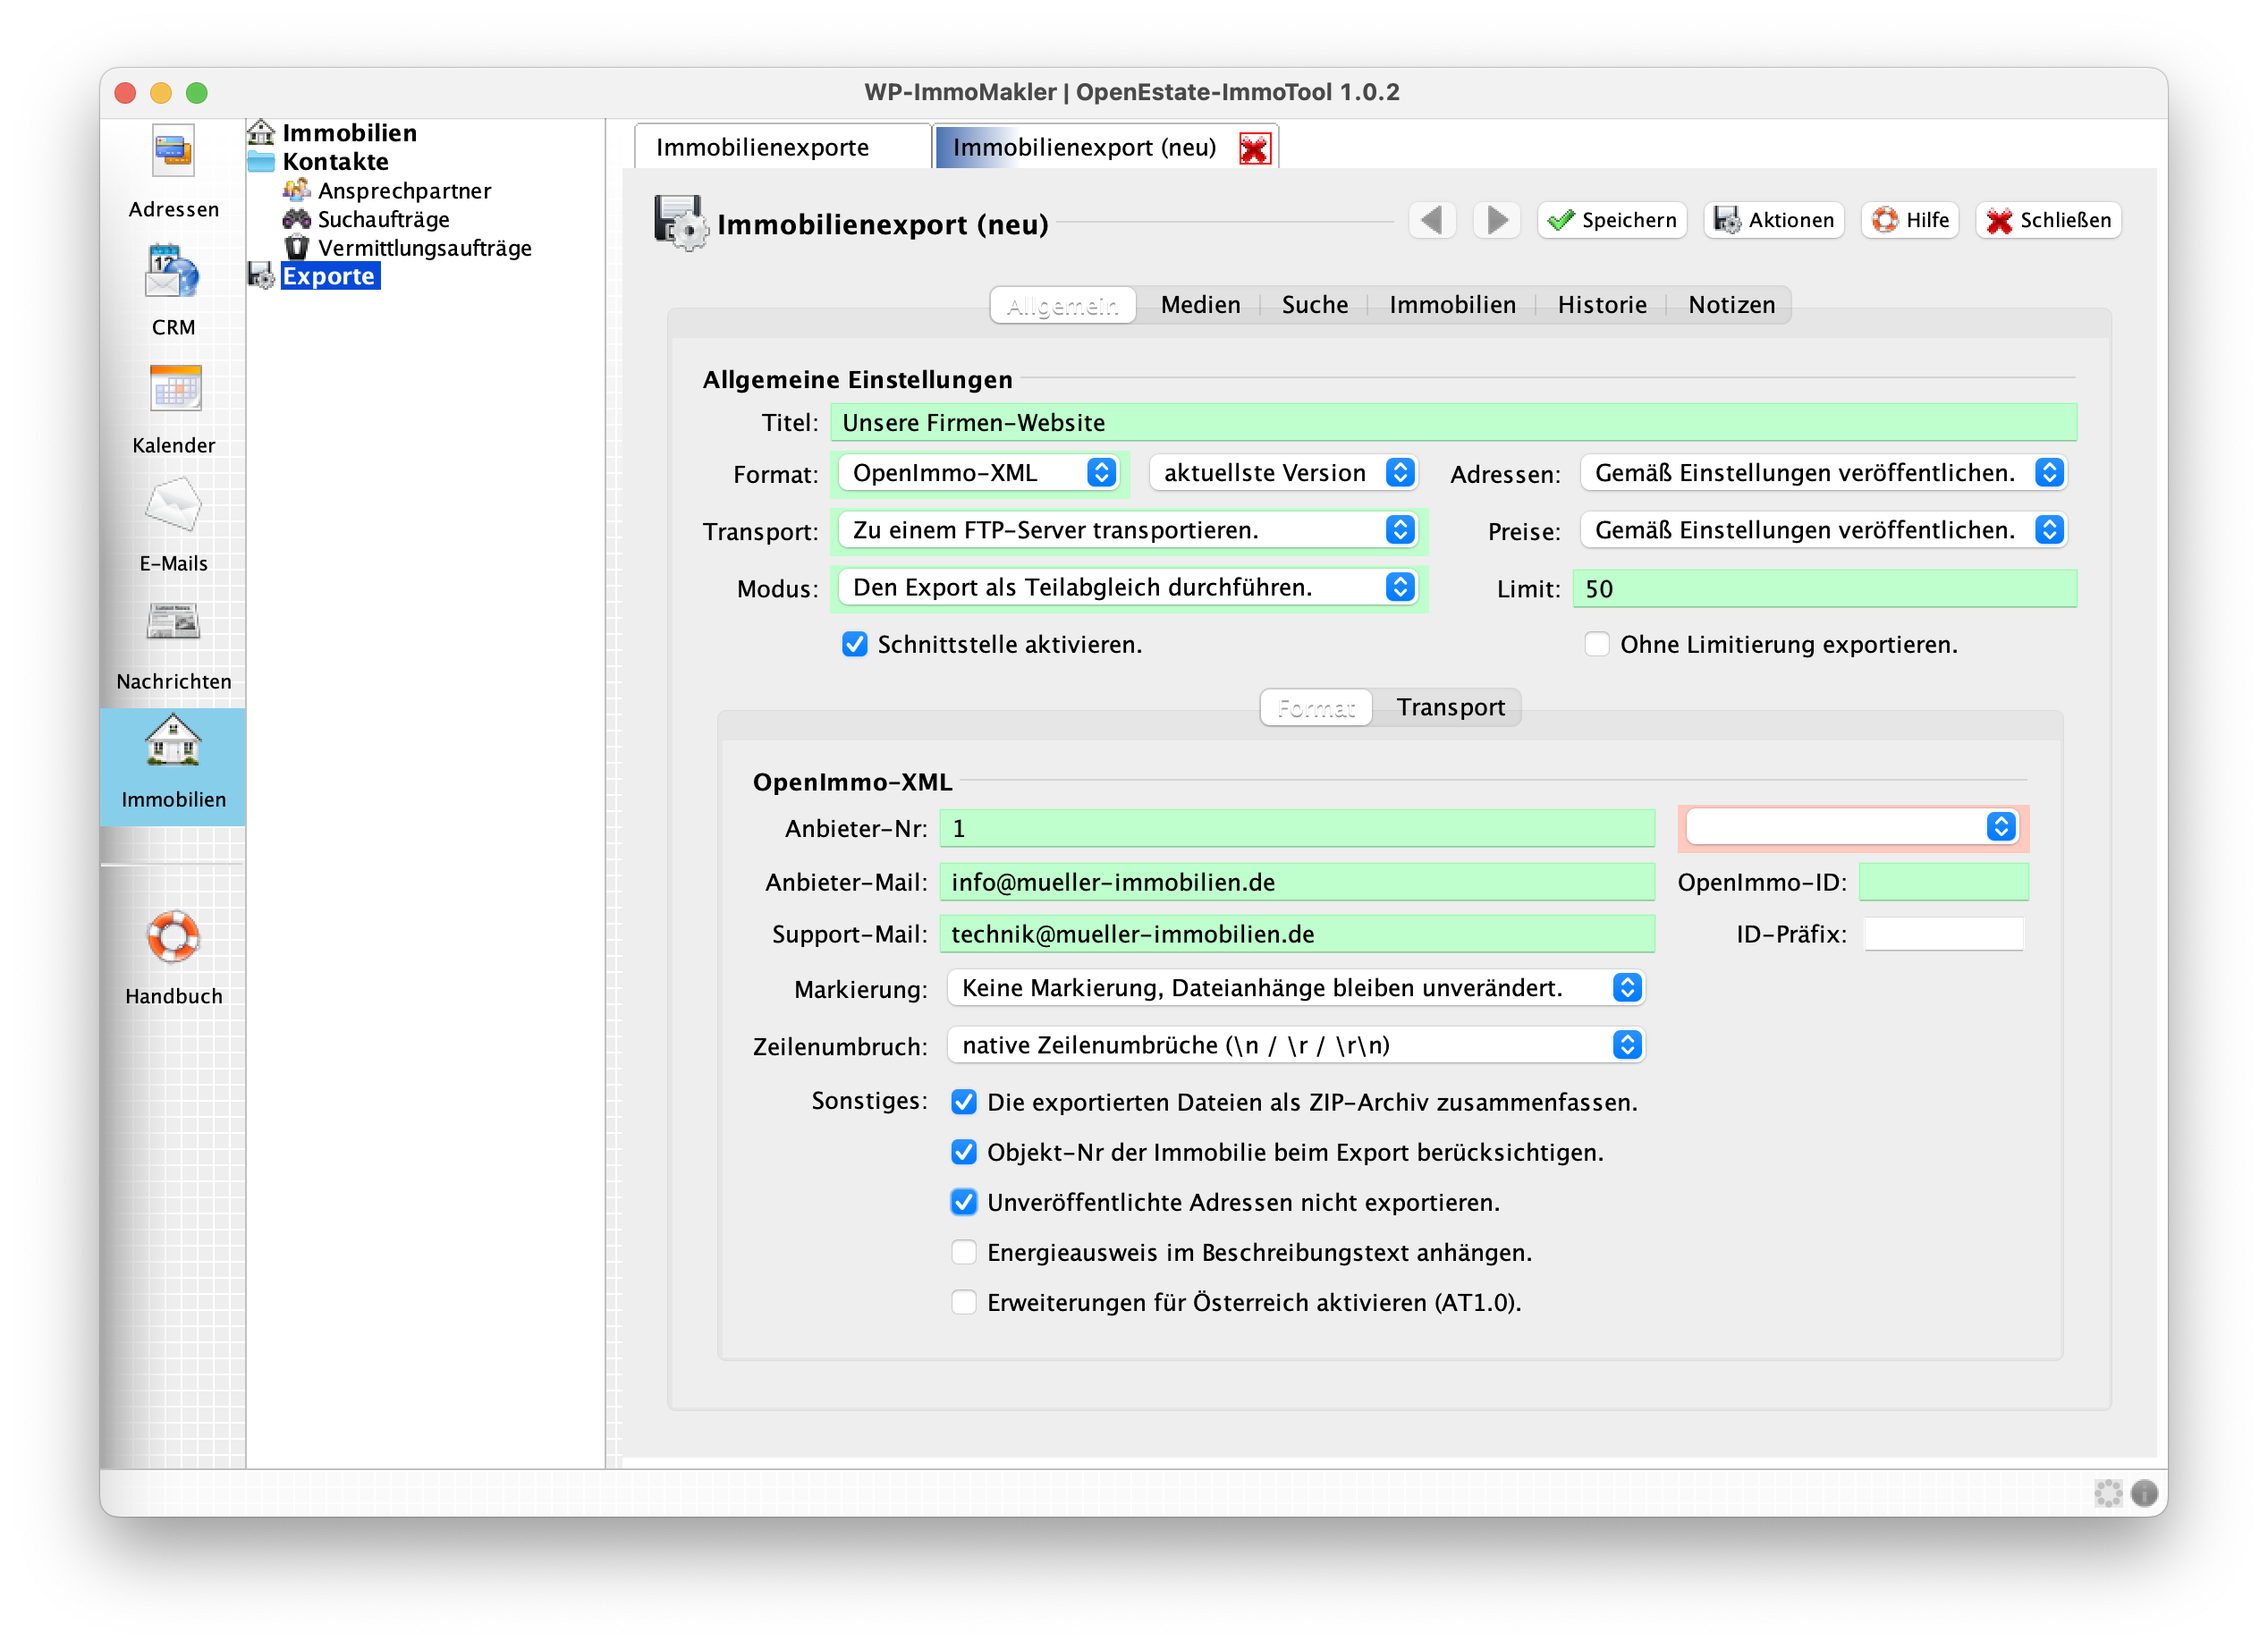Enable Ohne Limitierung exportieren checkbox
This screenshot has height=1649, width=2268.
click(1597, 644)
